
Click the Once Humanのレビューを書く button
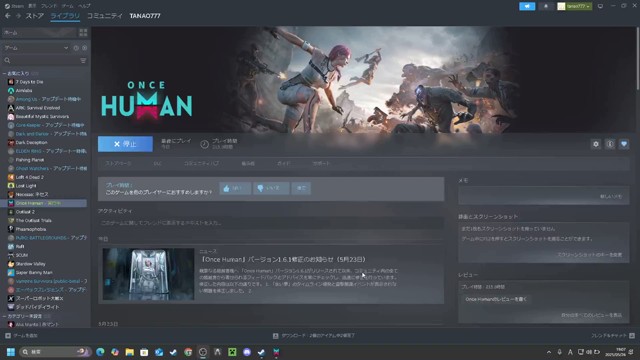[x=496, y=299]
